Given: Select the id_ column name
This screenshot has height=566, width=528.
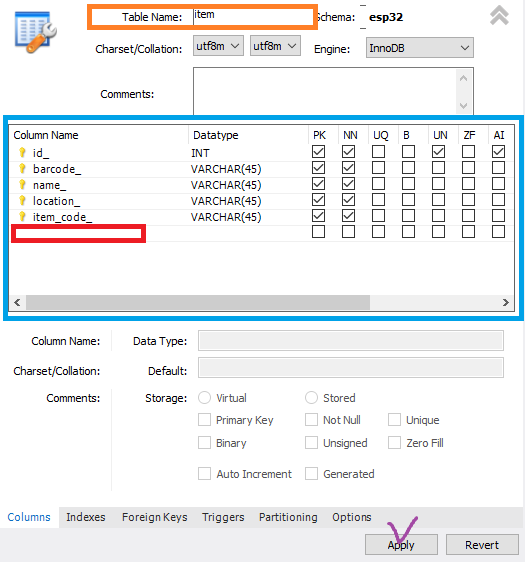Looking at the screenshot, I should (x=41, y=153).
